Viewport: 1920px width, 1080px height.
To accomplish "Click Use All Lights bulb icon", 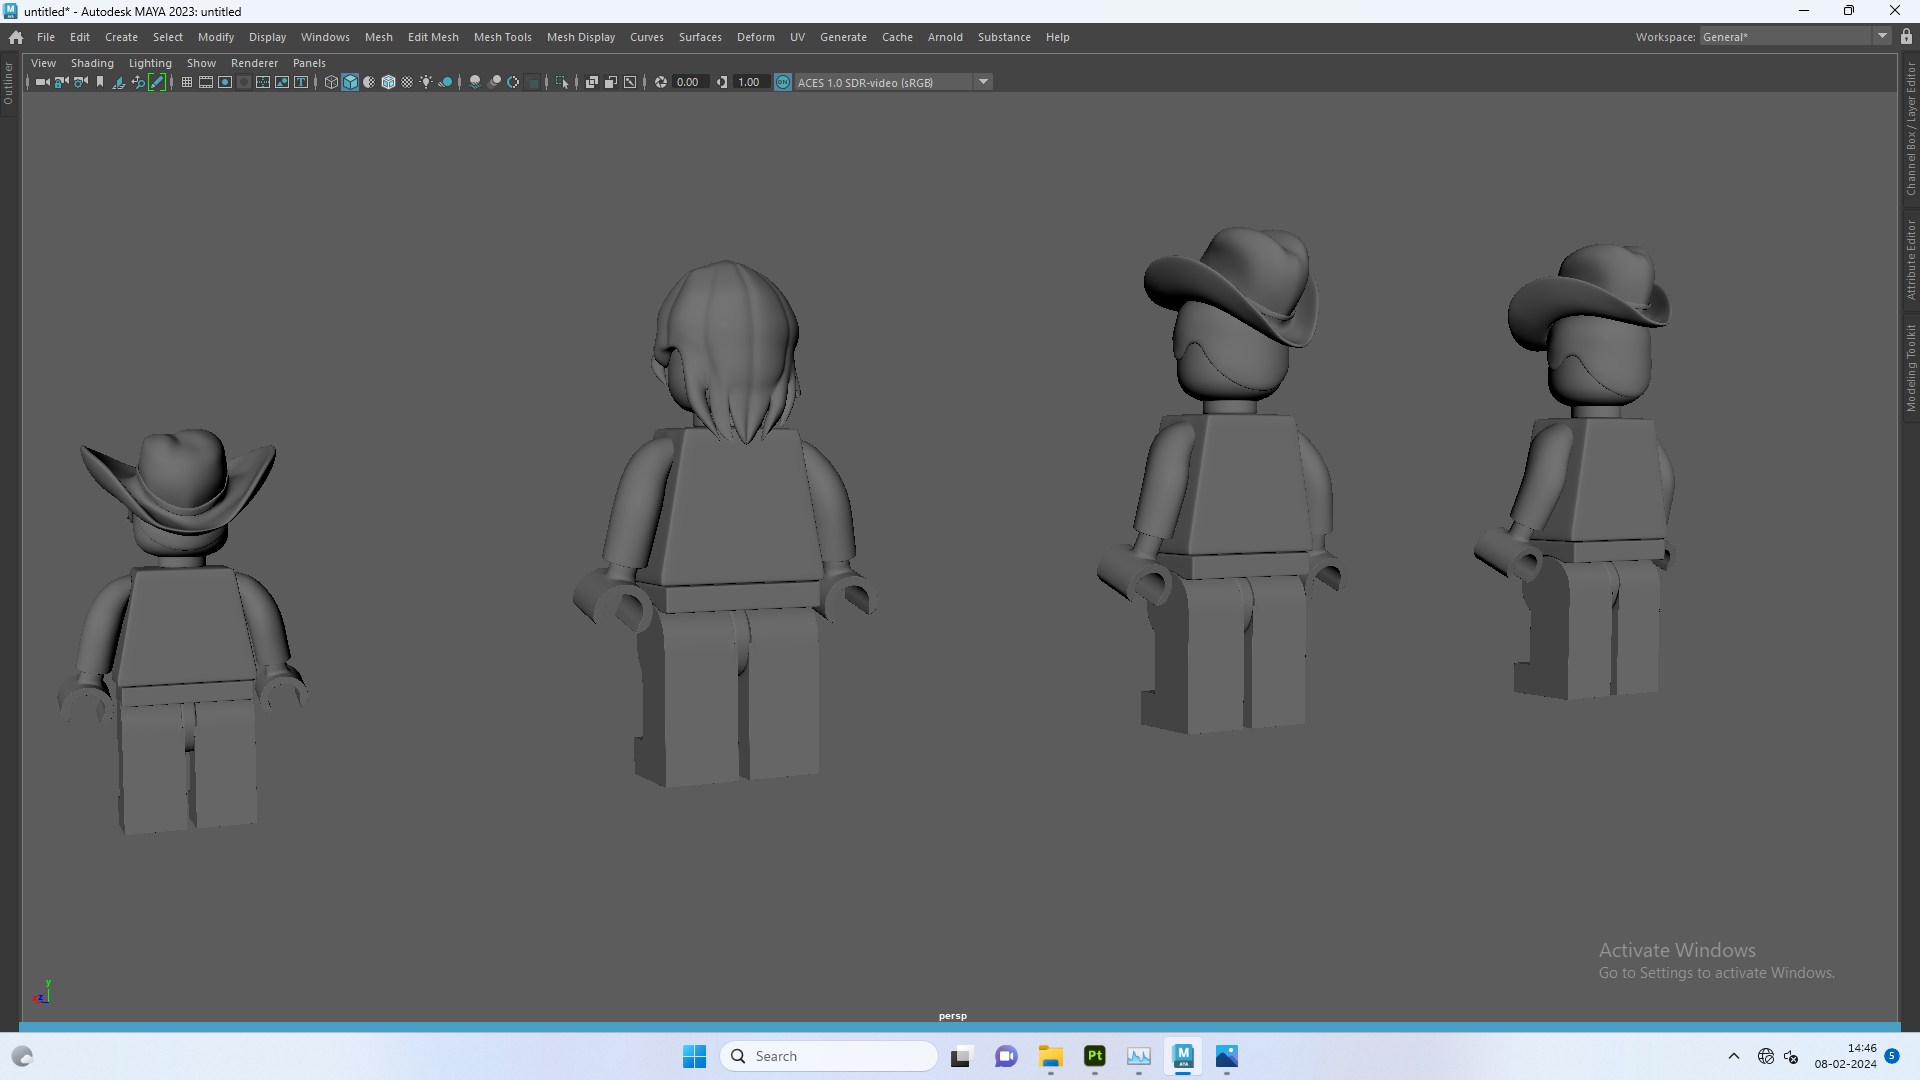I will click(x=426, y=82).
